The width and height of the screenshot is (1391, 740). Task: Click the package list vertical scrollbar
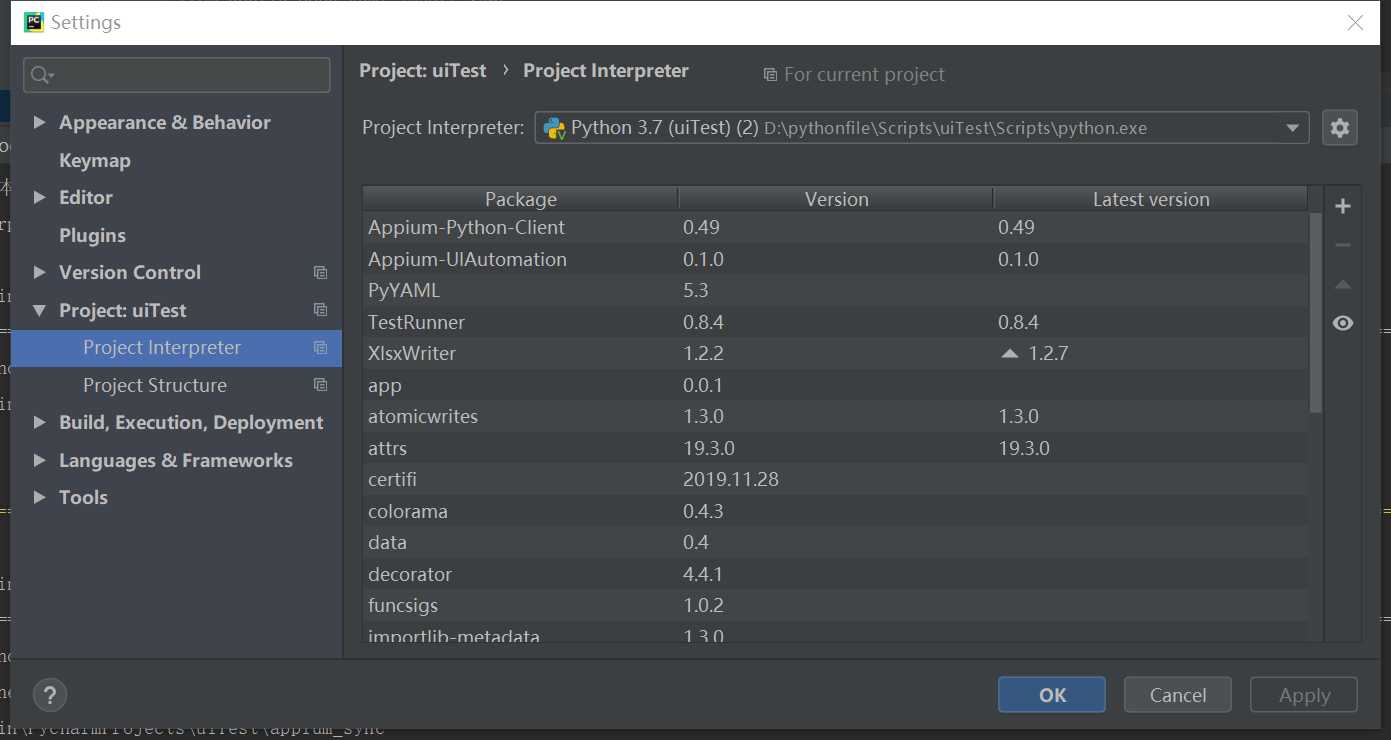(x=1315, y=312)
